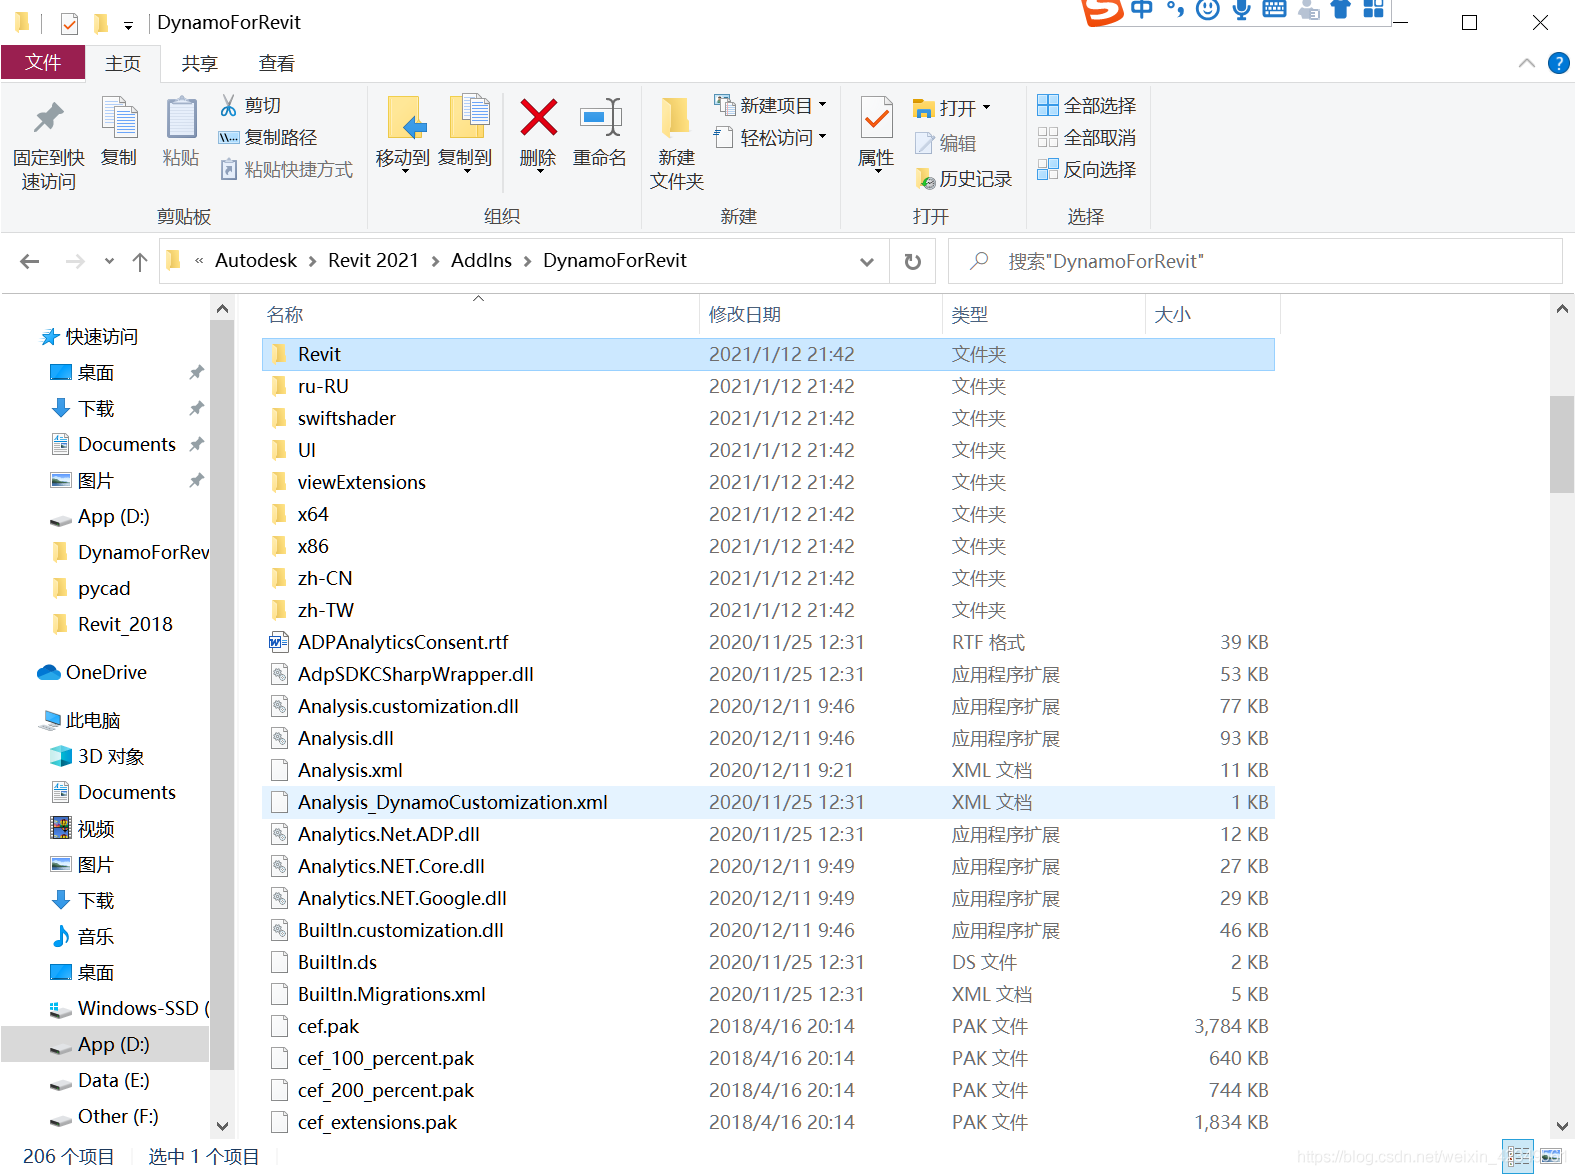
Task: Click Autodesk in the breadcrumb path
Action: click(x=256, y=260)
